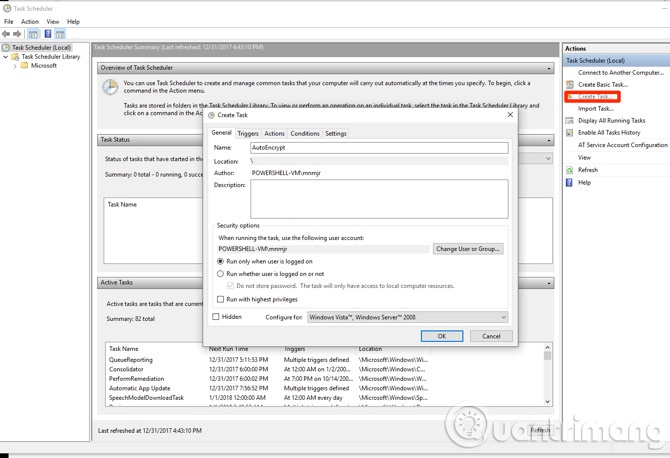670x458 pixels.
Task: Toggle the Show/Hide Action Pane toolbar icon
Action: pos(60,34)
